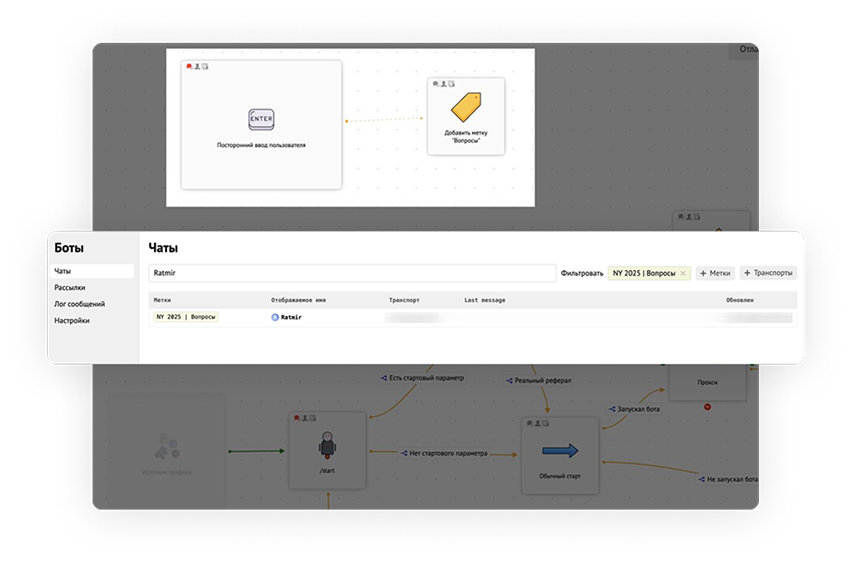The width and height of the screenshot is (850, 562).
Task: Click the ENTER key icon in user input node
Action: tap(261, 119)
